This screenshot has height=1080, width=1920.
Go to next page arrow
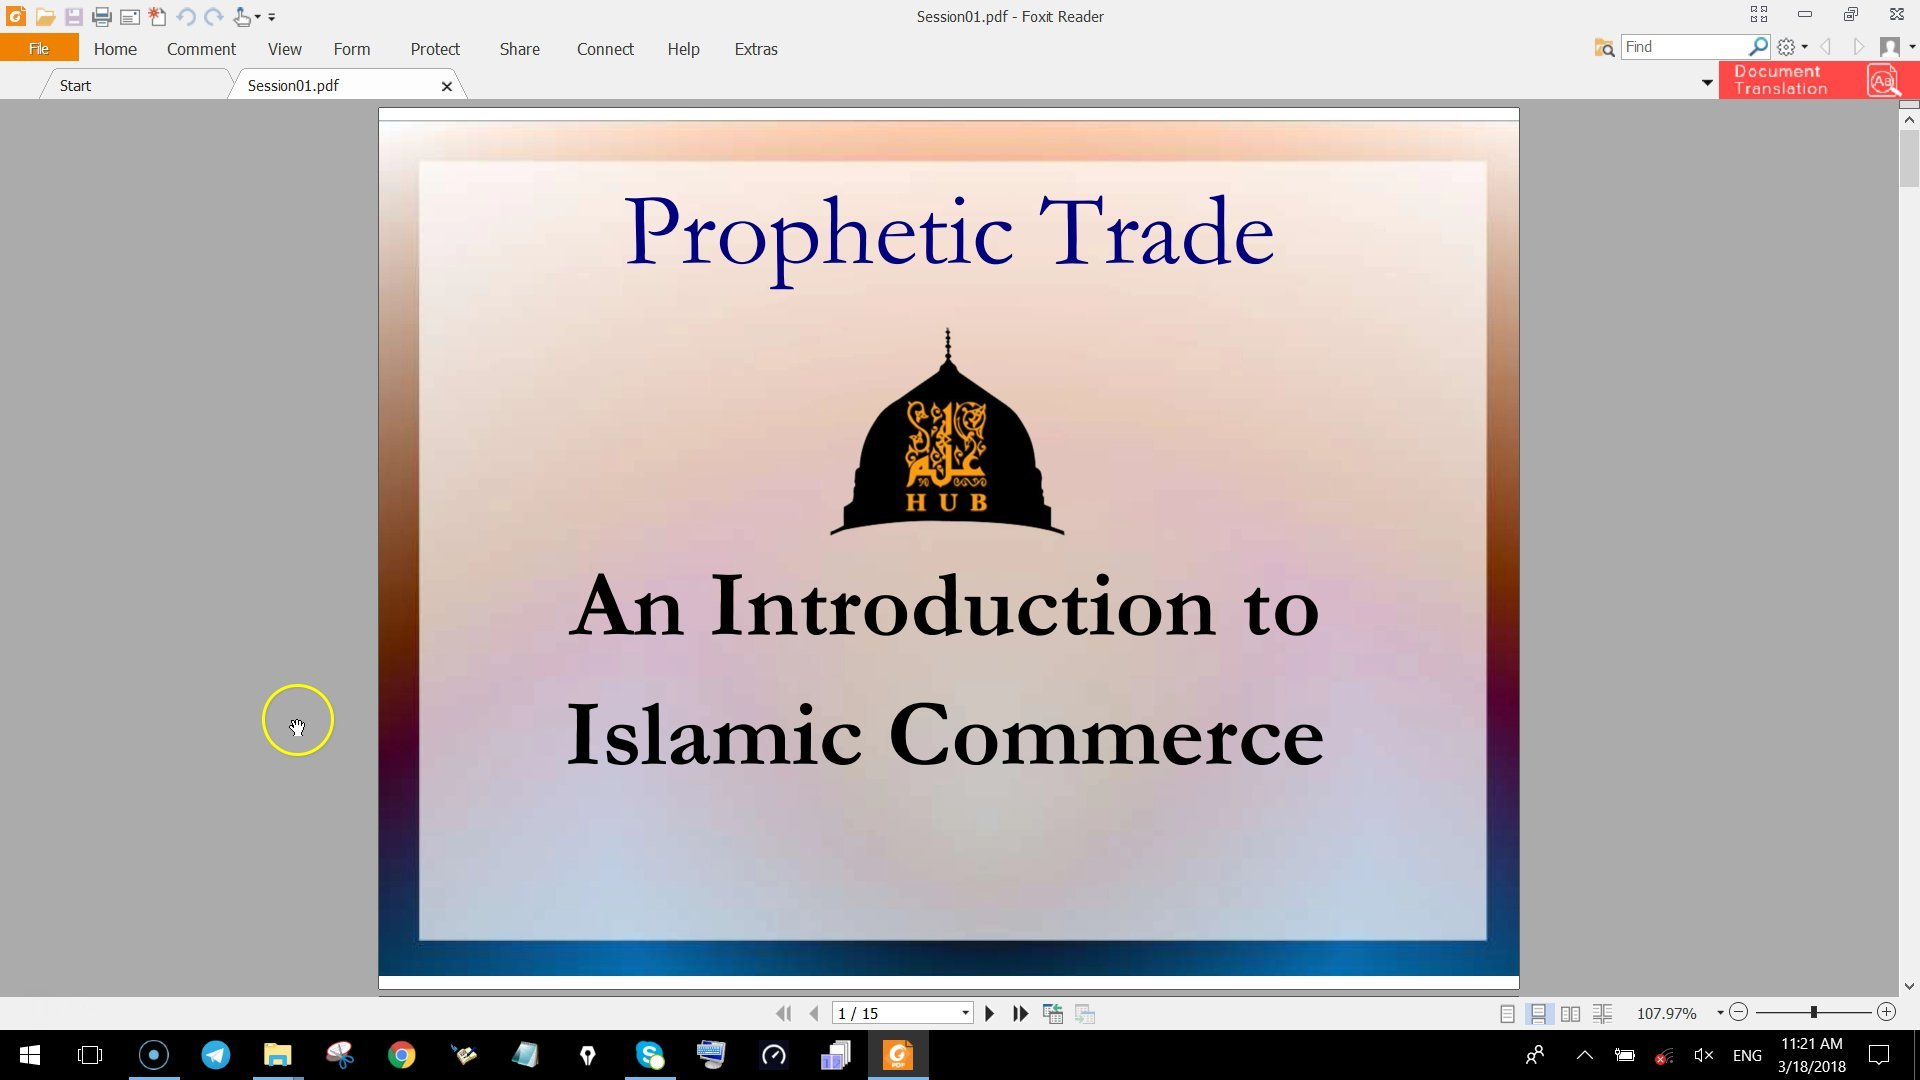point(990,1013)
